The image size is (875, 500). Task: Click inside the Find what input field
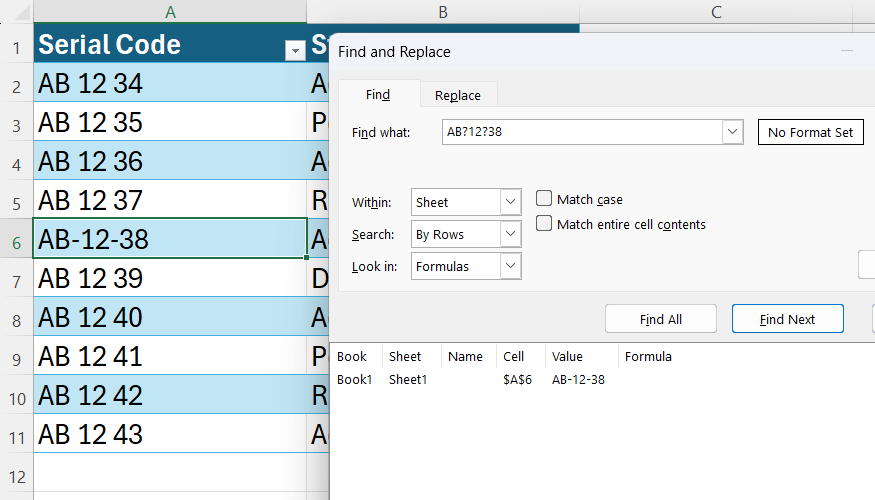coord(582,132)
